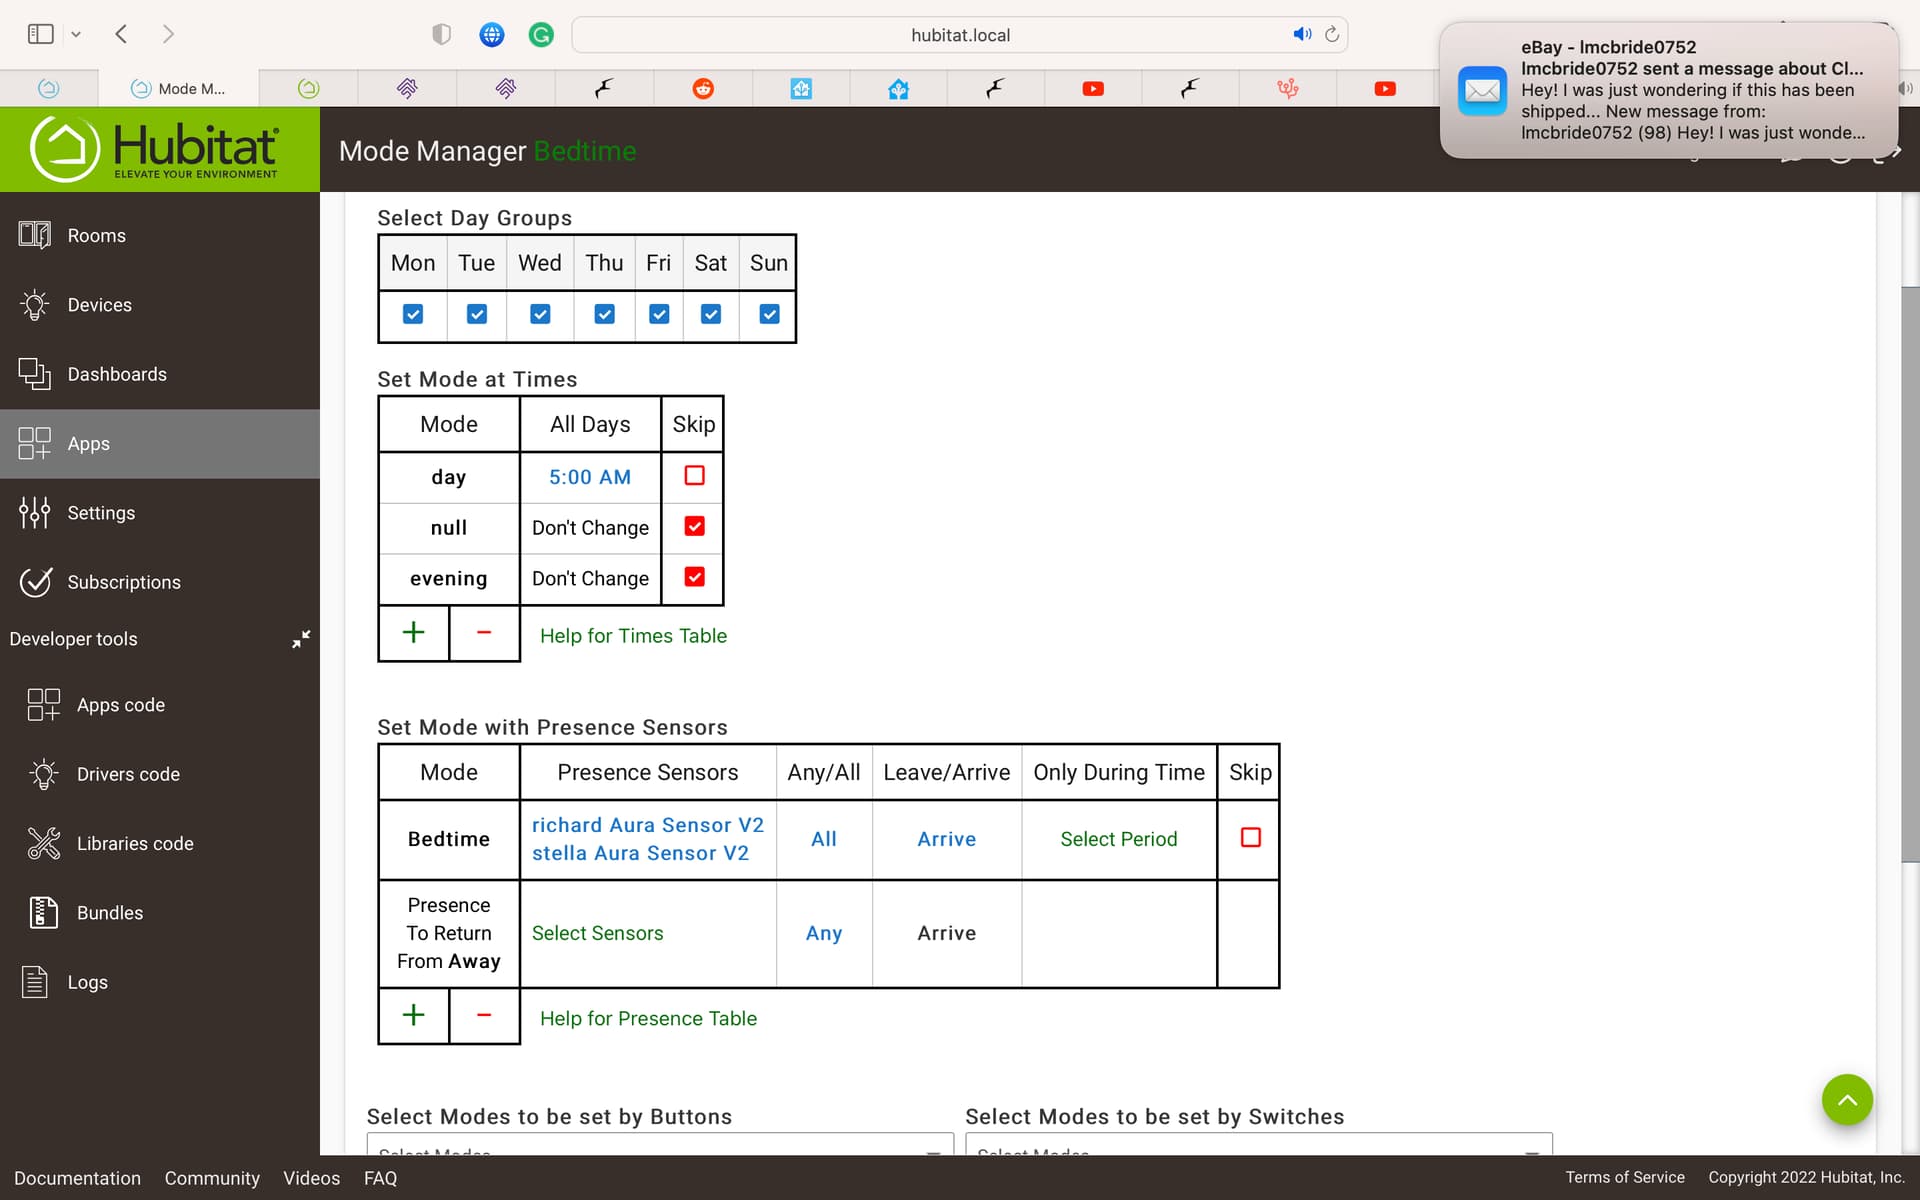The width and height of the screenshot is (1920, 1200).
Task: Open the Community footer link
Action: [x=212, y=1178]
